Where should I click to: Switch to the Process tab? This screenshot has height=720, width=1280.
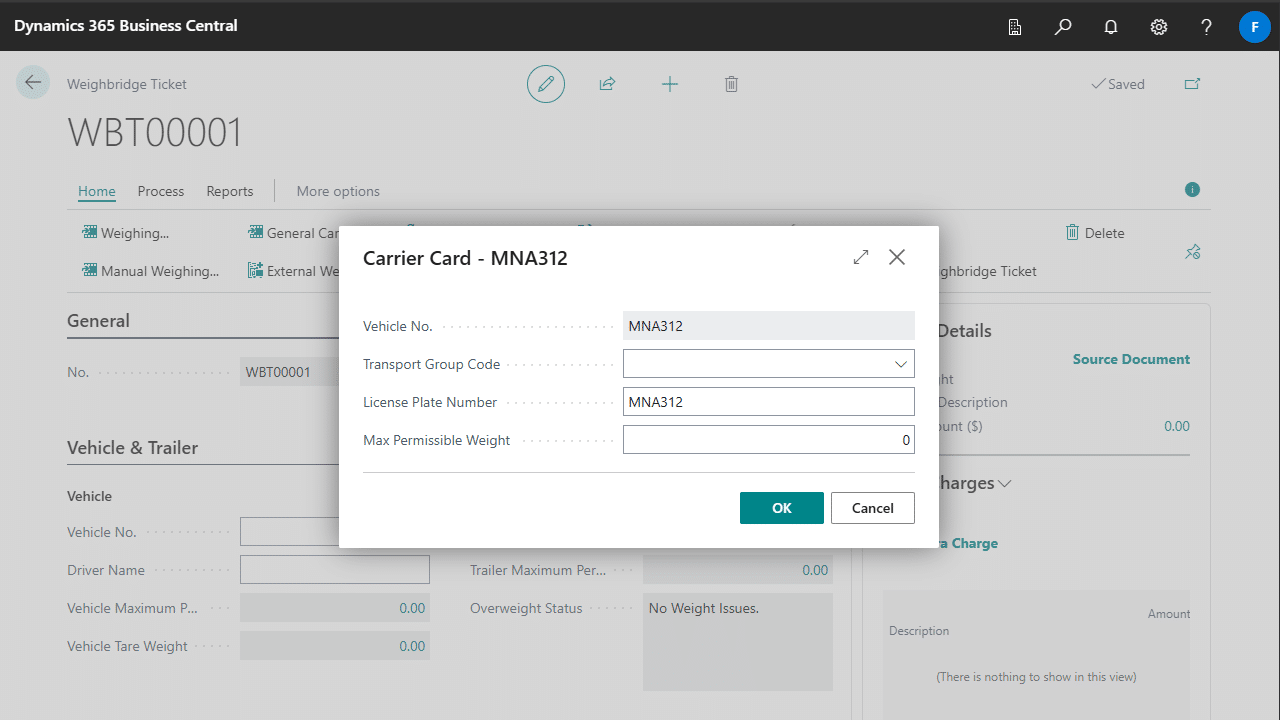161,191
